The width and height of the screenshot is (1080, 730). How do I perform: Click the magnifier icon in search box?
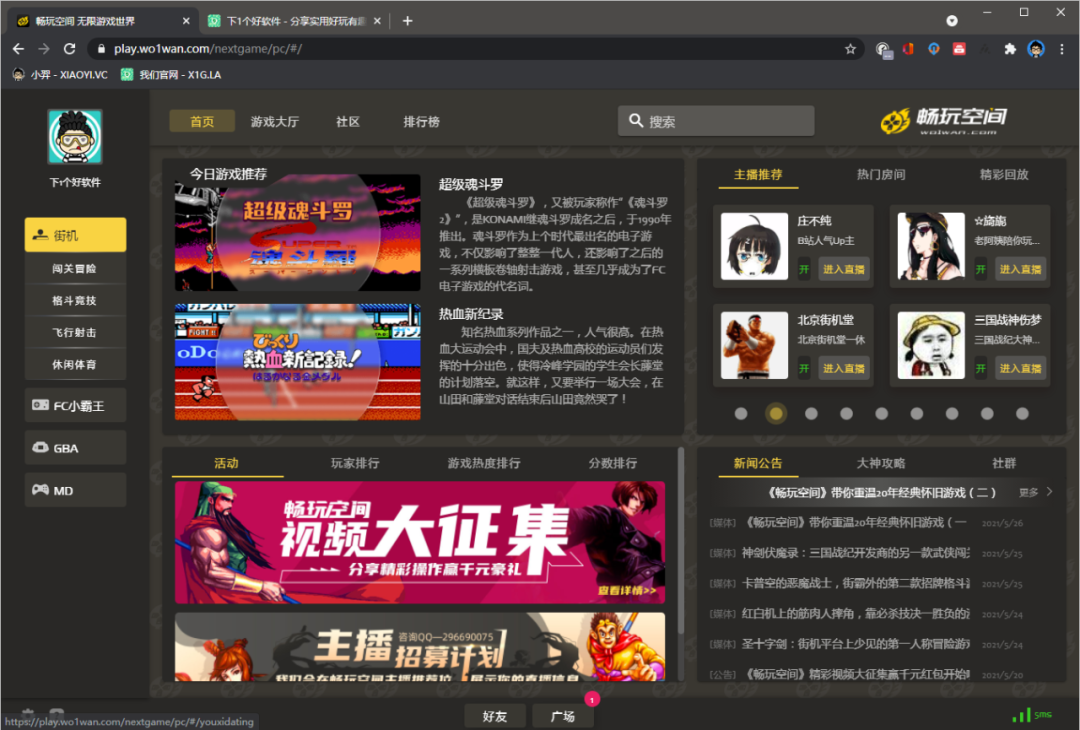[636, 121]
